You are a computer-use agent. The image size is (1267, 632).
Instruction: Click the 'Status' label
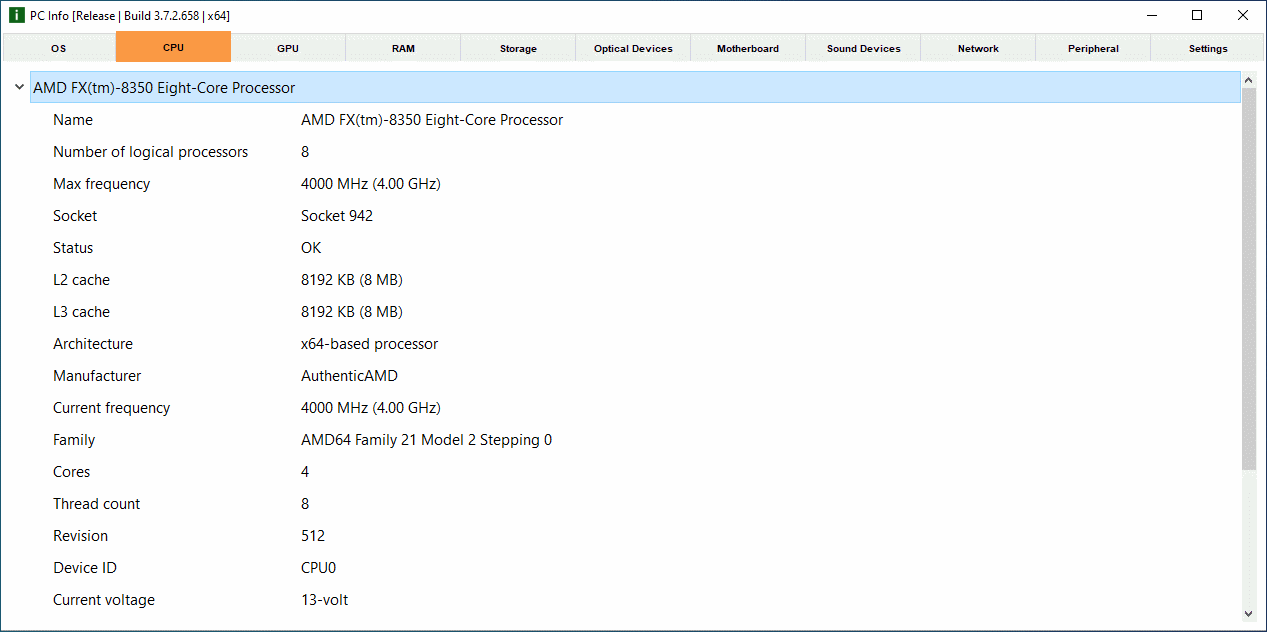73,248
